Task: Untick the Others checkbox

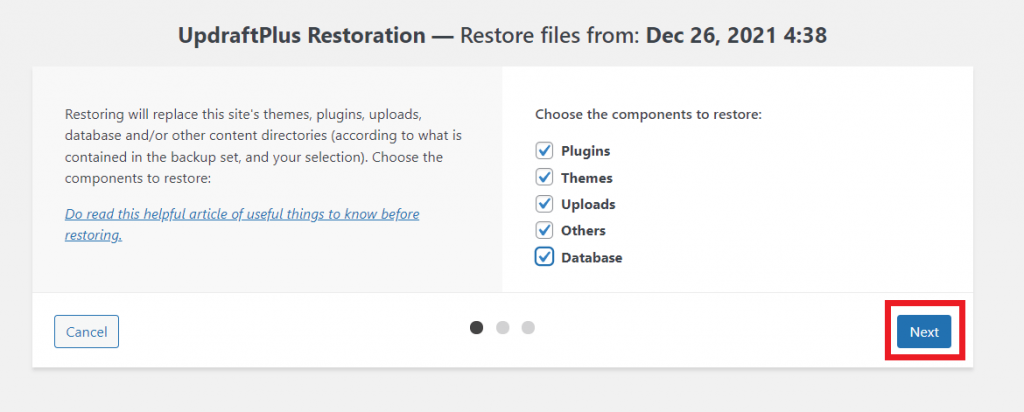Action: (544, 230)
